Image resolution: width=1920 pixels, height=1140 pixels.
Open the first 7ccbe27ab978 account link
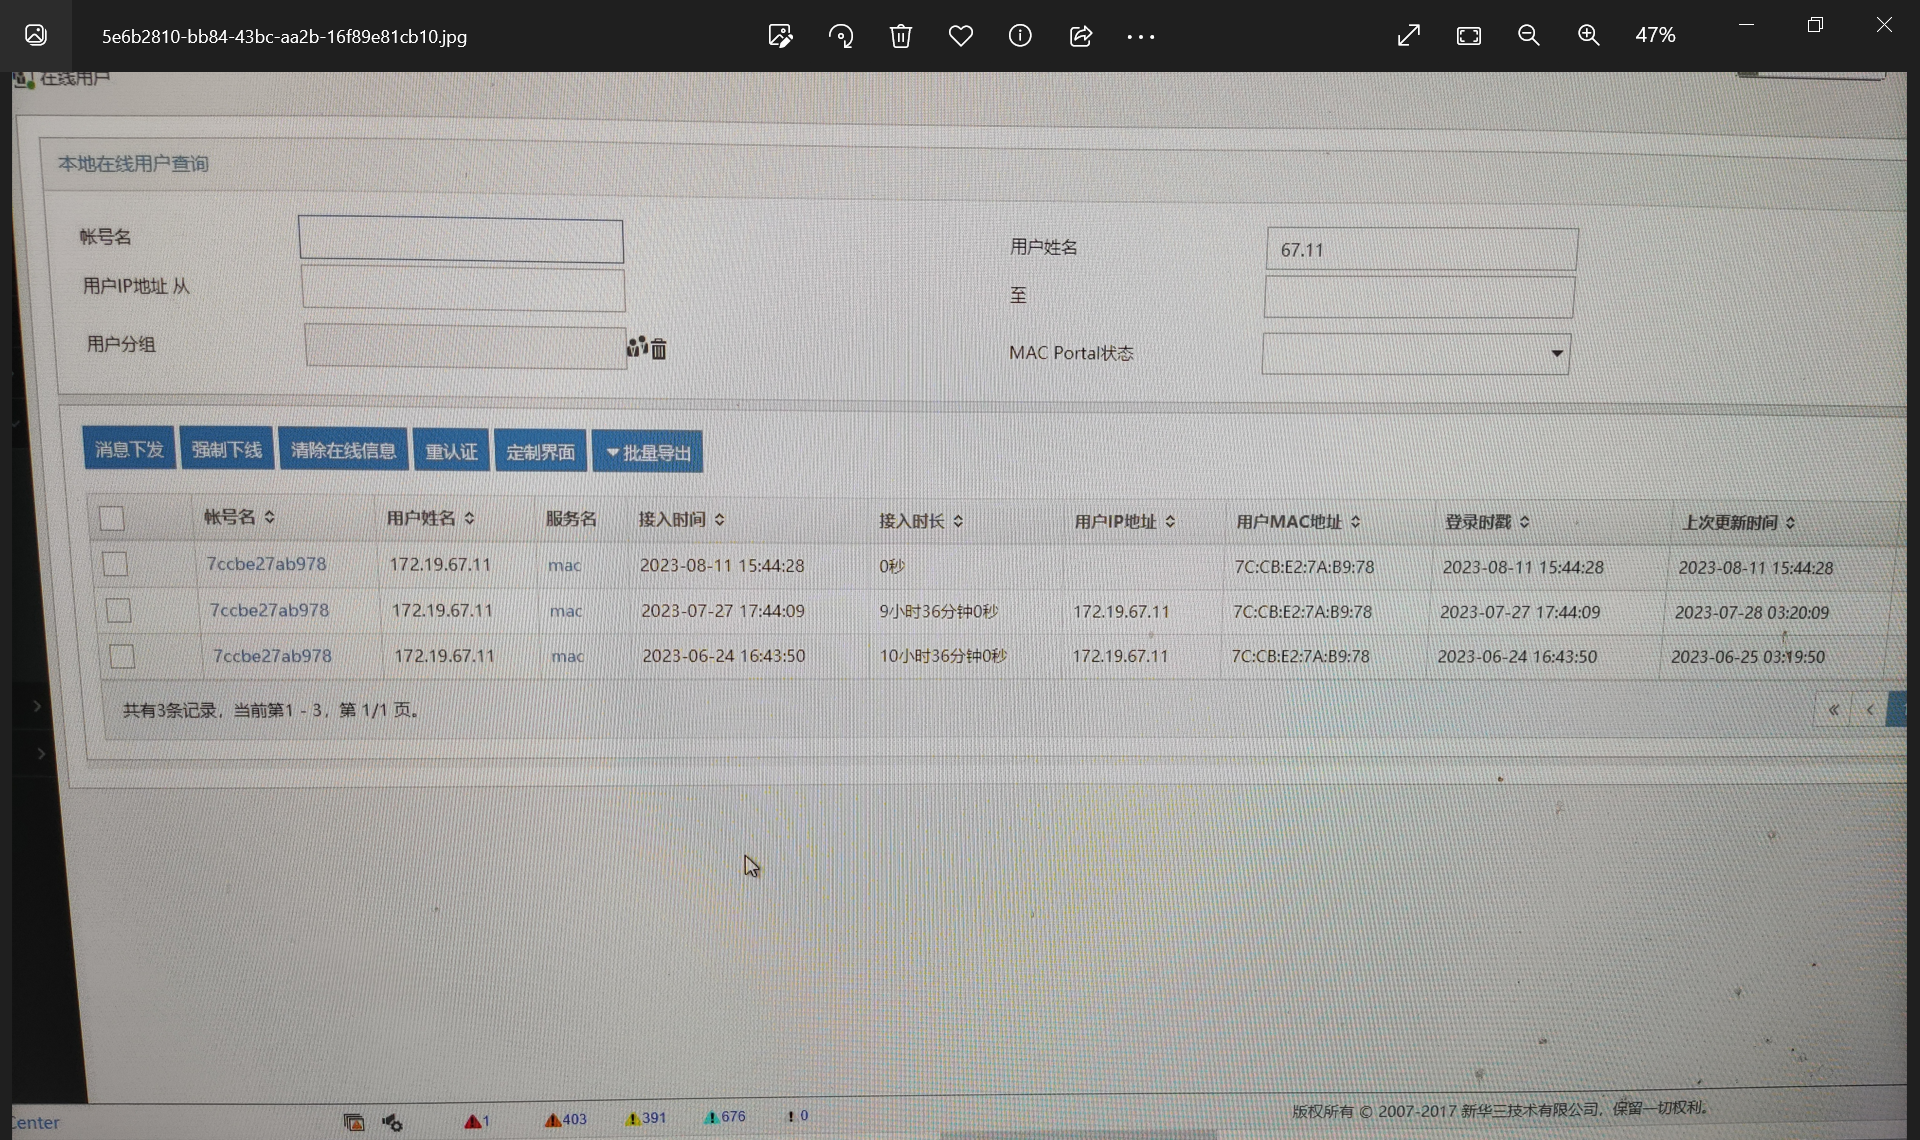tap(266, 564)
